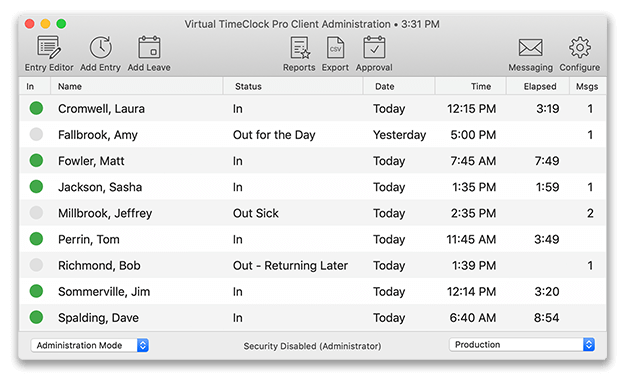This screenshot has width=625, height=376.
Task: Click green status dot for Sommerville, Jim
Action: click(36, 291)
